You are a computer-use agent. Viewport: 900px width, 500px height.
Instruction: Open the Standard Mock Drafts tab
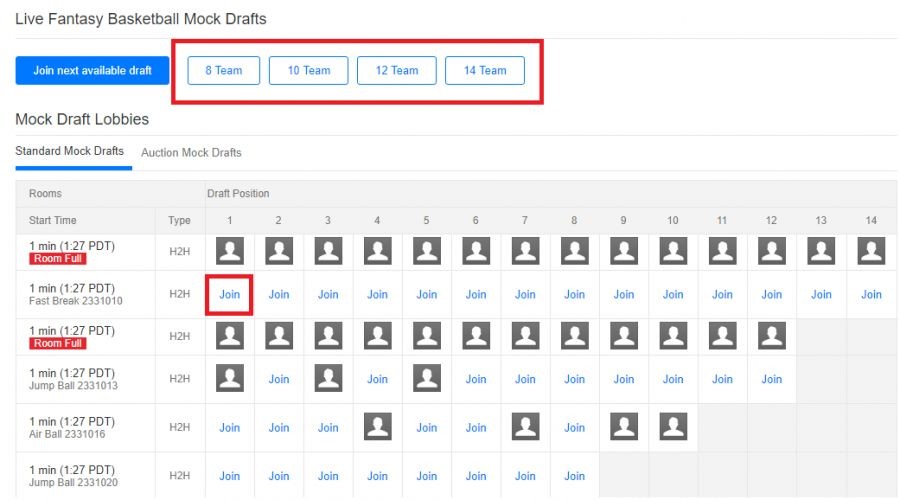[70, 152]
